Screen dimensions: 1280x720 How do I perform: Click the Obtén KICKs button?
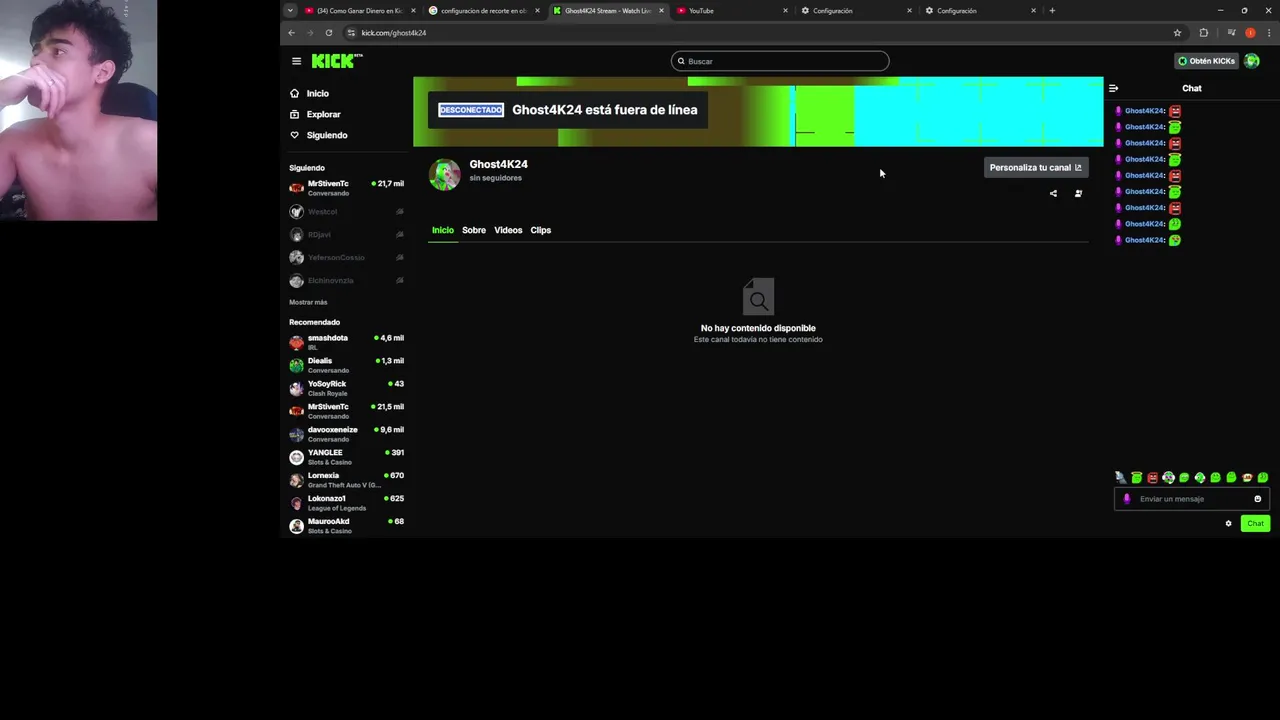tap(1206, 61)
